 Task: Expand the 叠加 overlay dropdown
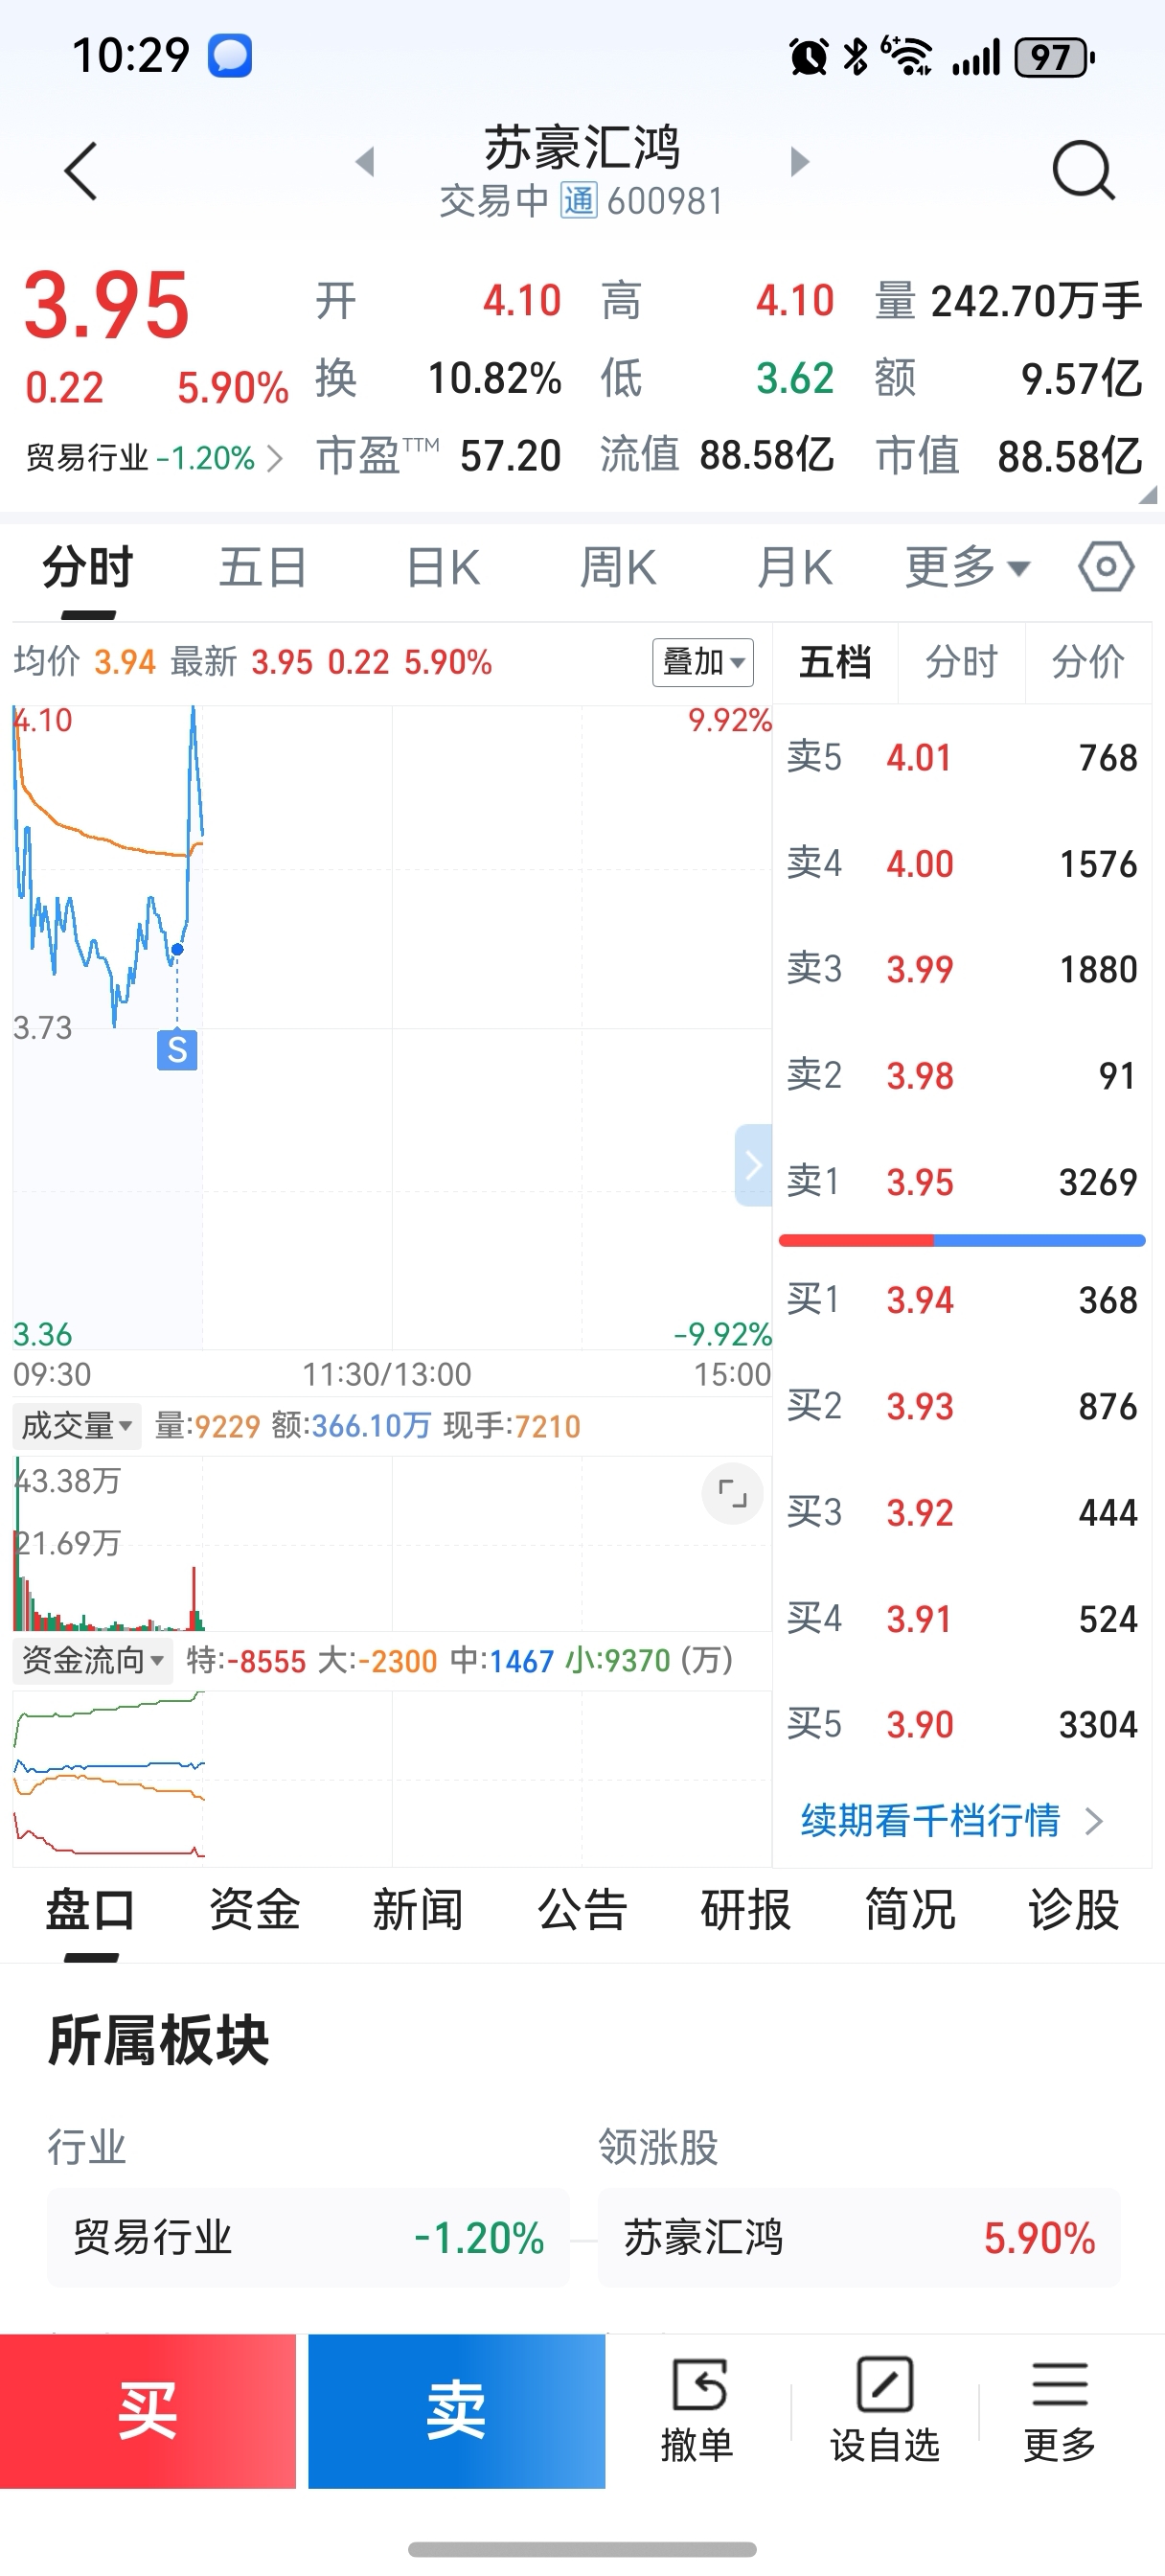click(703, 662)
